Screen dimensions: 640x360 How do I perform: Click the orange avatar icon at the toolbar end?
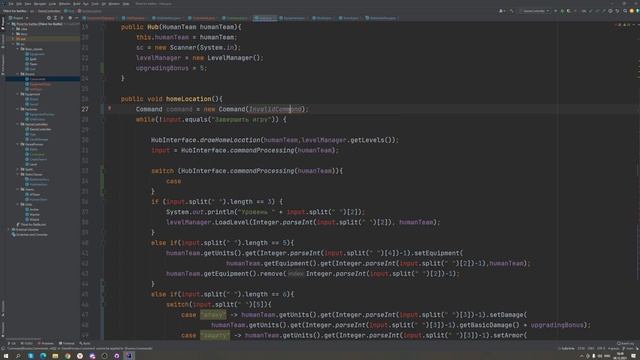pos(632,11)
